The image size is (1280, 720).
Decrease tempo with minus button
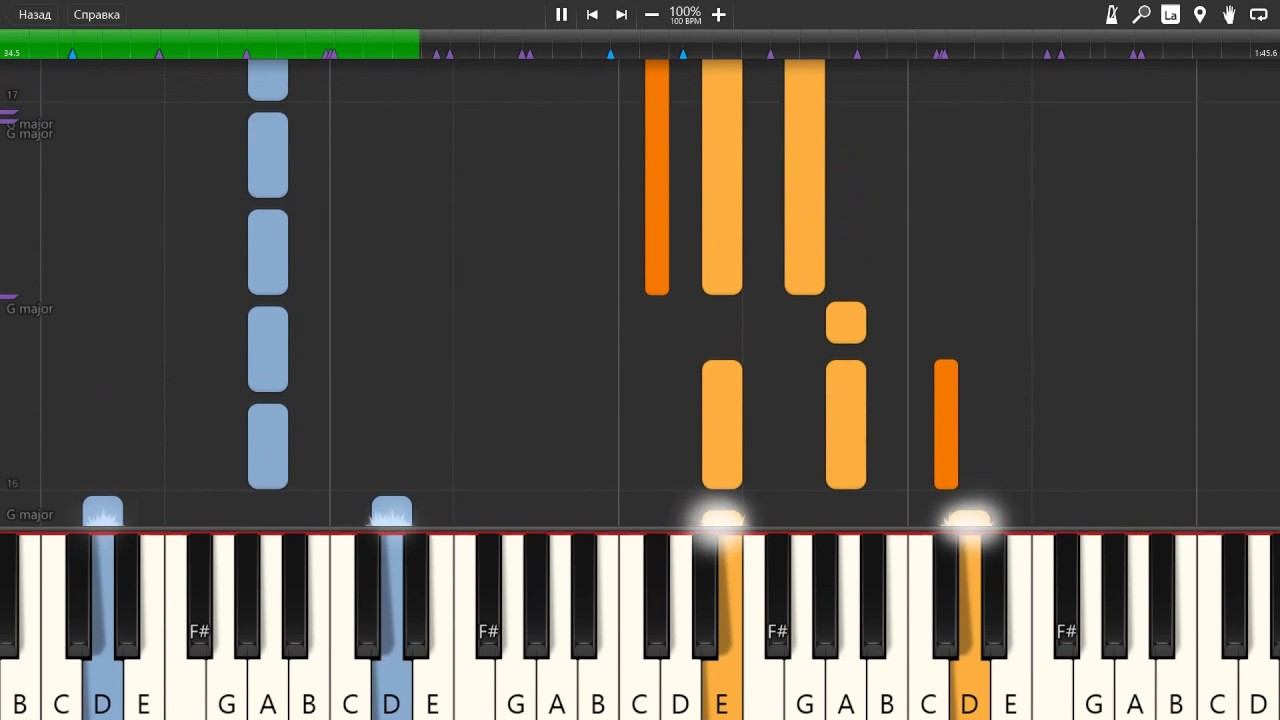point(652,15)
